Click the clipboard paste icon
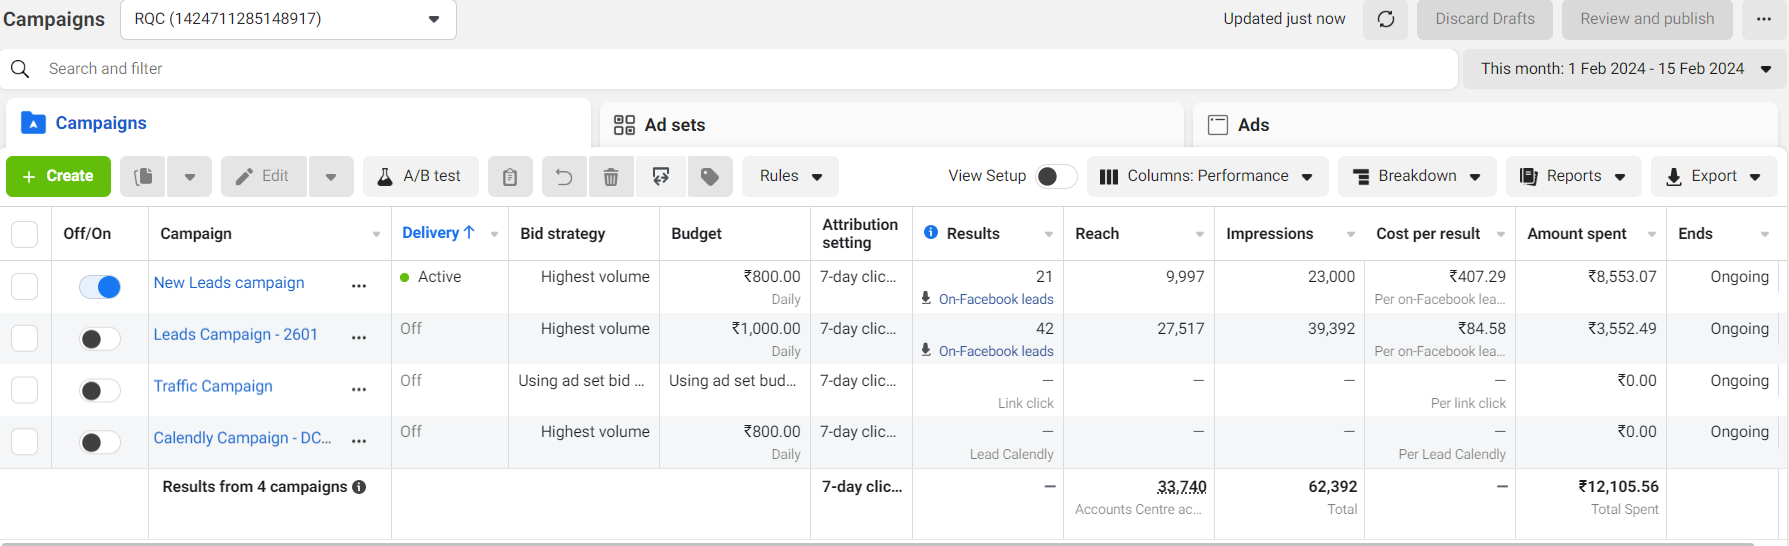 (x=510, y=177)
